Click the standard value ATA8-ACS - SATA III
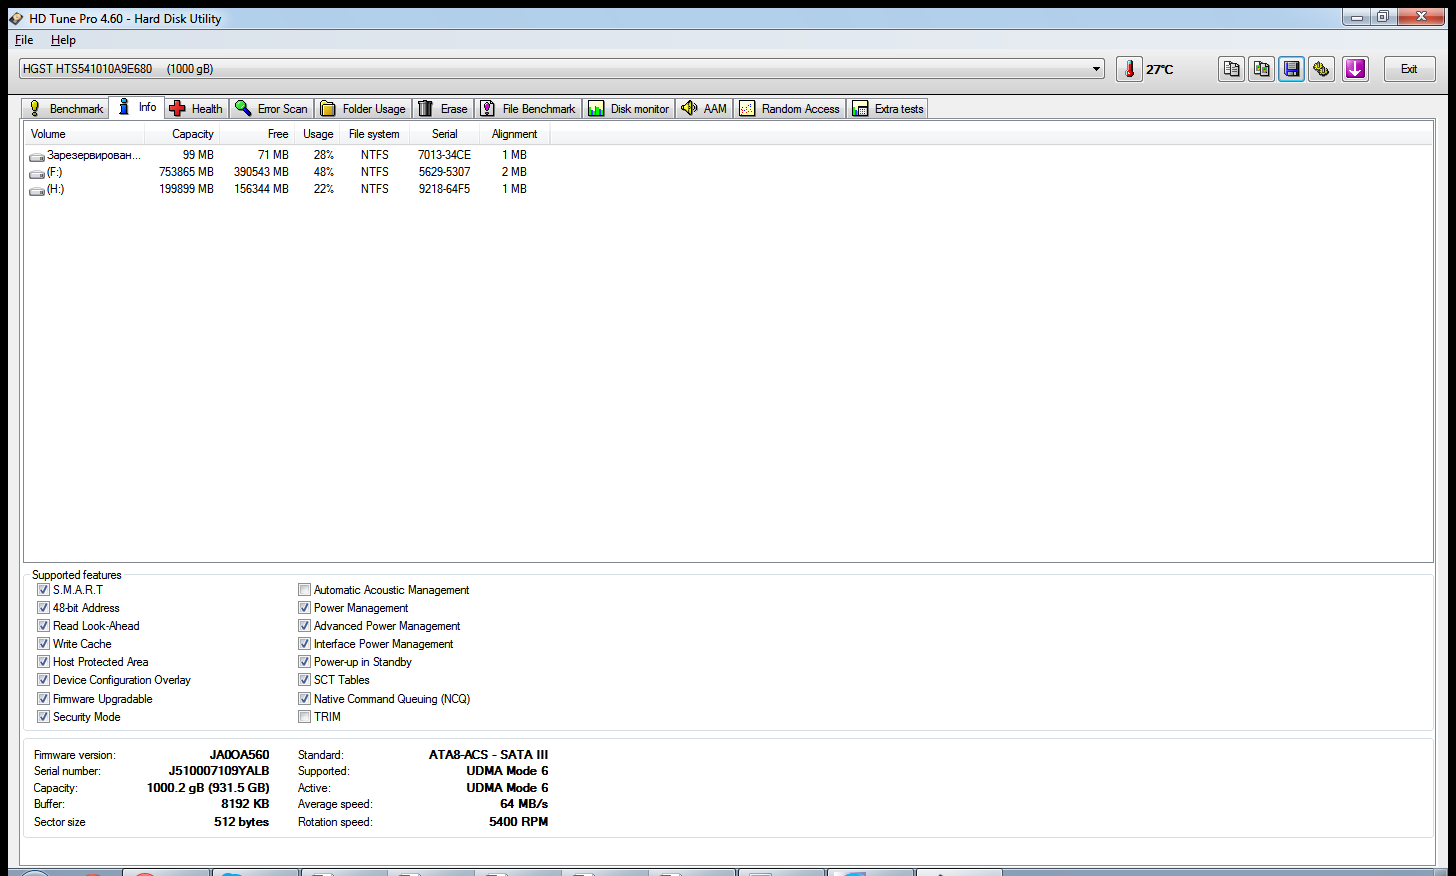 point(488,755)
